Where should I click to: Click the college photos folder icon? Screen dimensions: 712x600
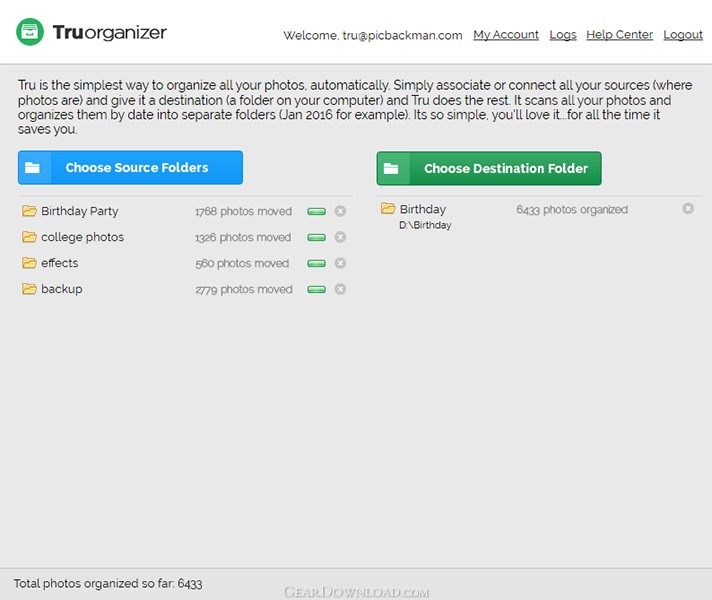tap(30, 237)
